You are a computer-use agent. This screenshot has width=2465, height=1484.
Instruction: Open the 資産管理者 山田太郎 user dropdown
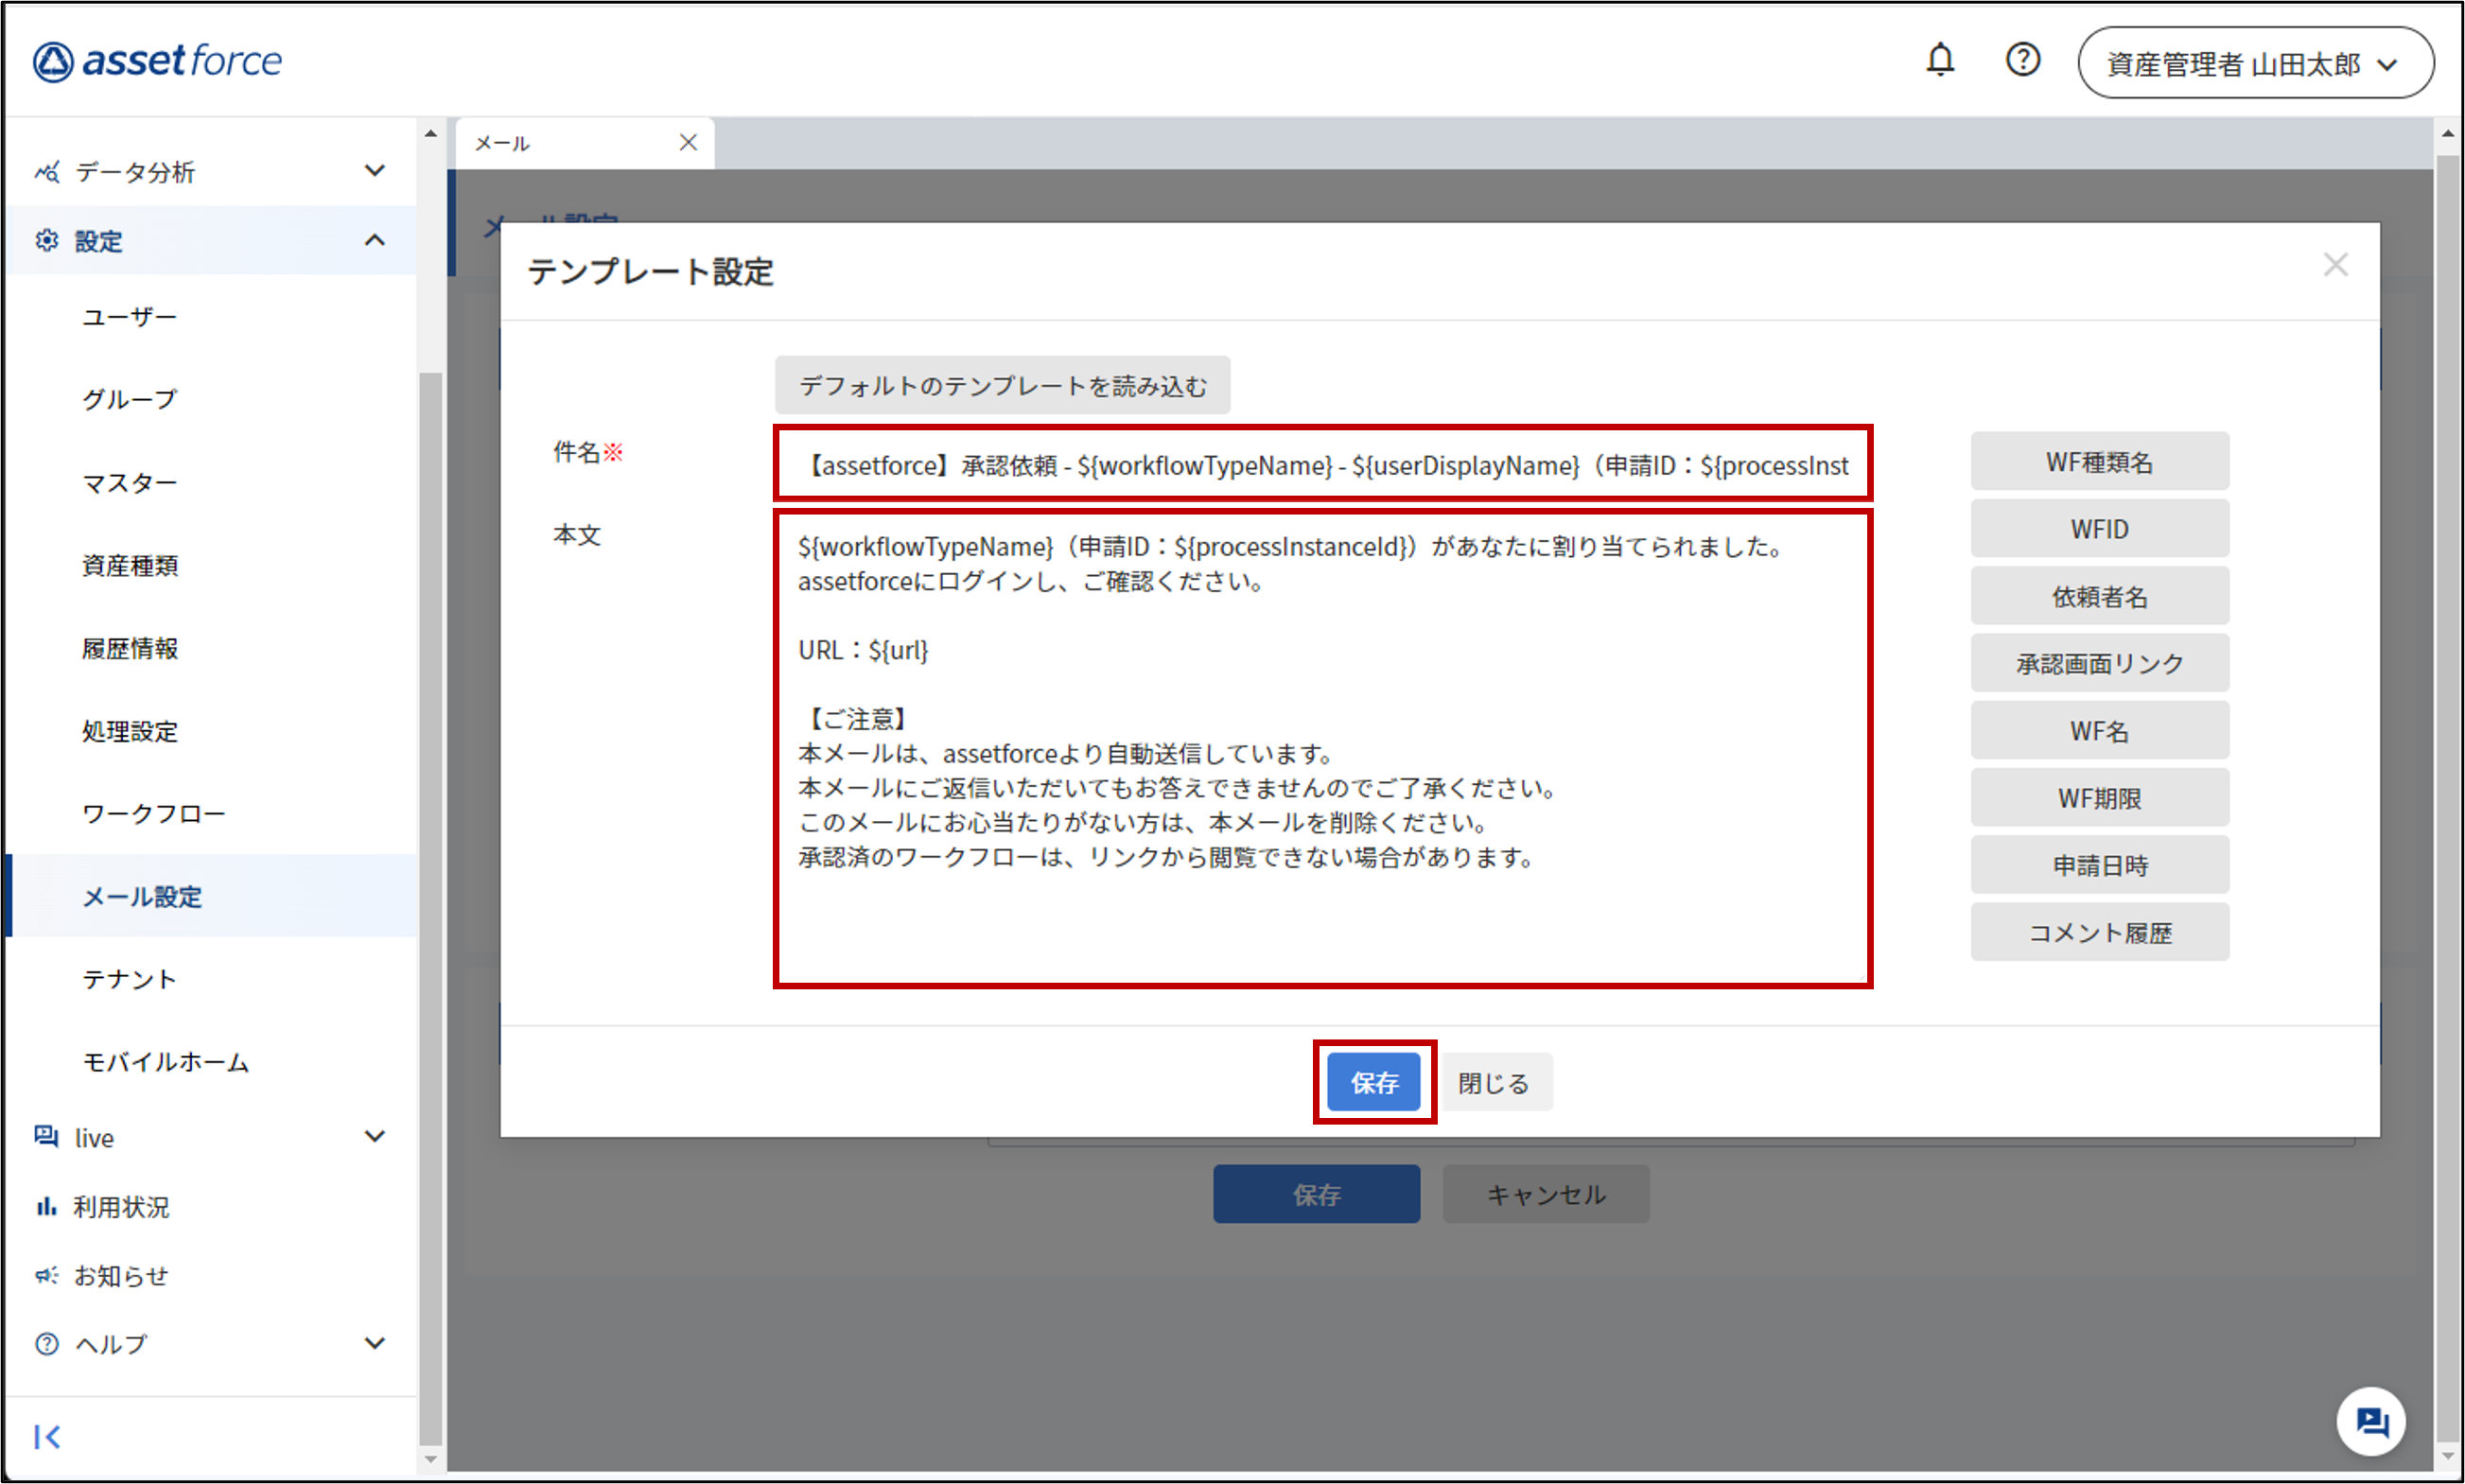pyautogui.click(x=2255, y=63)
